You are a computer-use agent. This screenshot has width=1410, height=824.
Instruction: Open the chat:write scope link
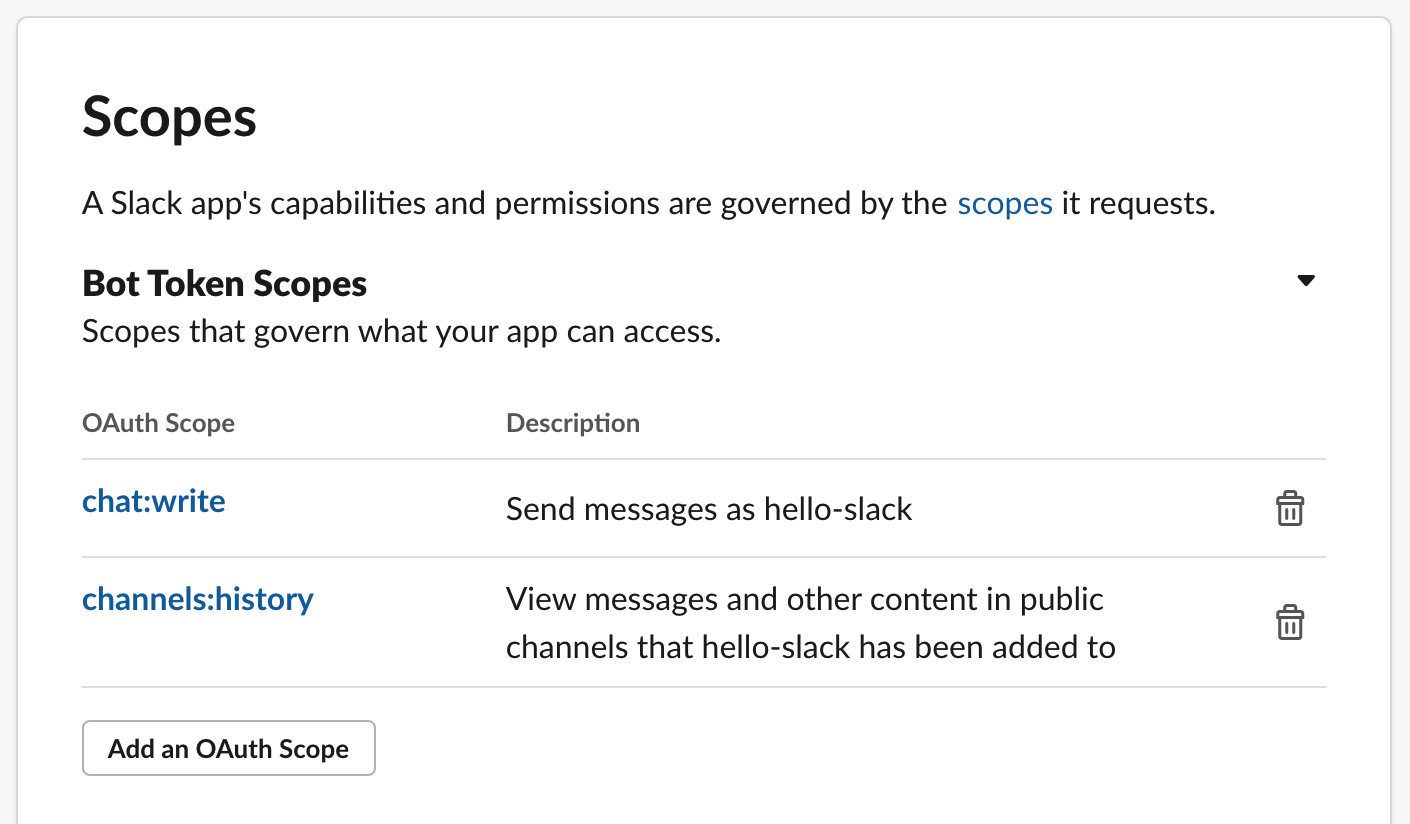(x=154, y=500)
